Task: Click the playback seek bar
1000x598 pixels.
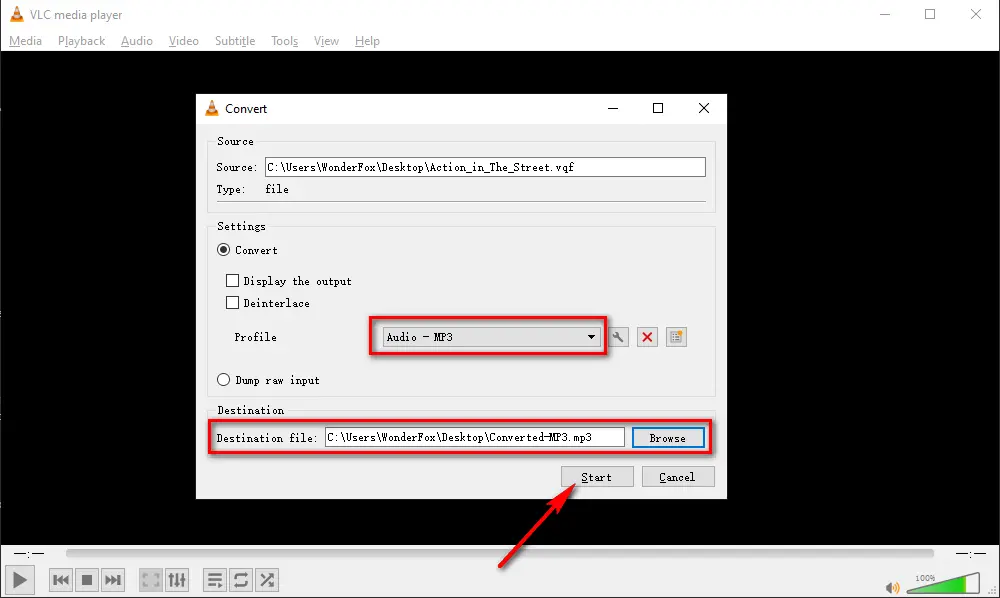Action: pyautogui.click(x=499, y=553)
